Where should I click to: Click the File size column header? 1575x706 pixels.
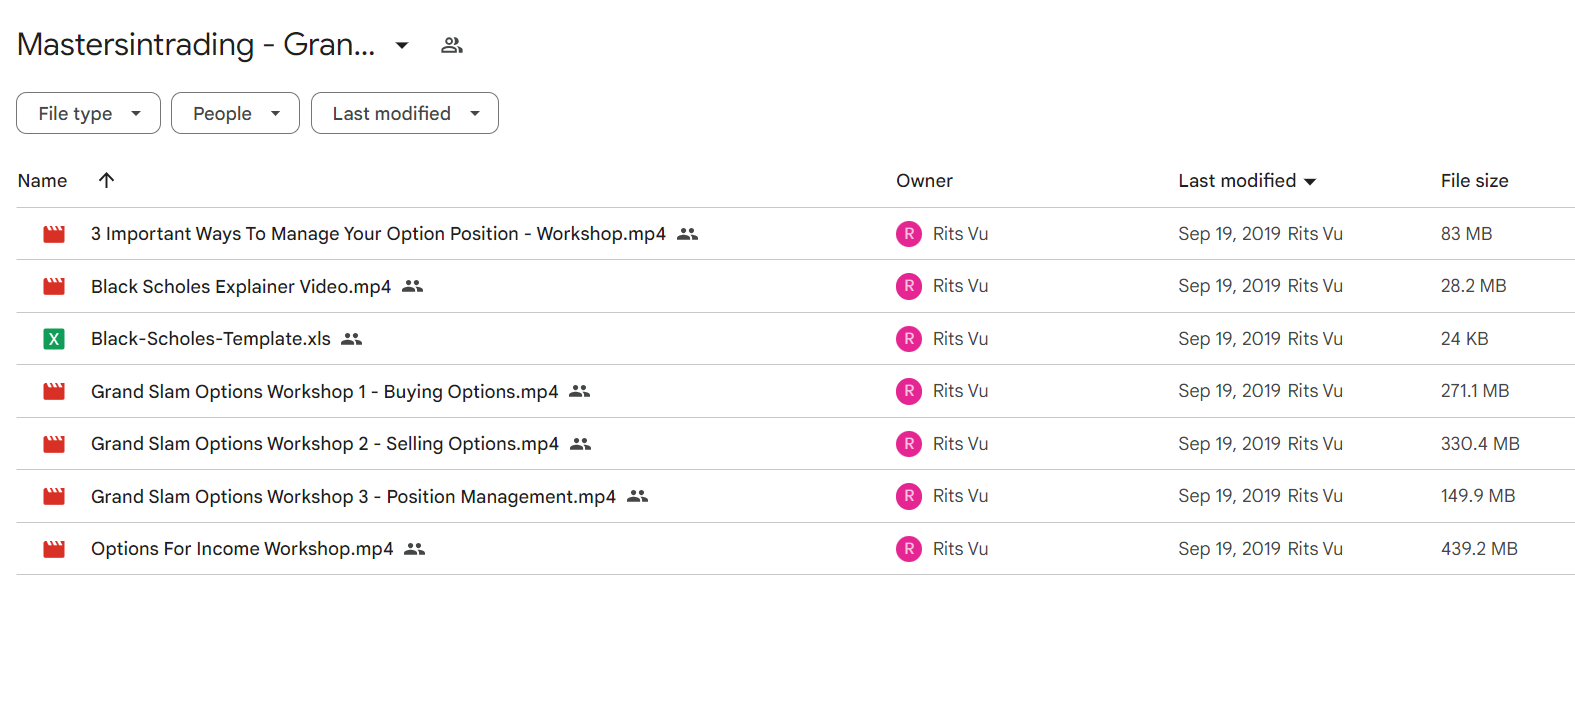click(x=1474, y=181)
